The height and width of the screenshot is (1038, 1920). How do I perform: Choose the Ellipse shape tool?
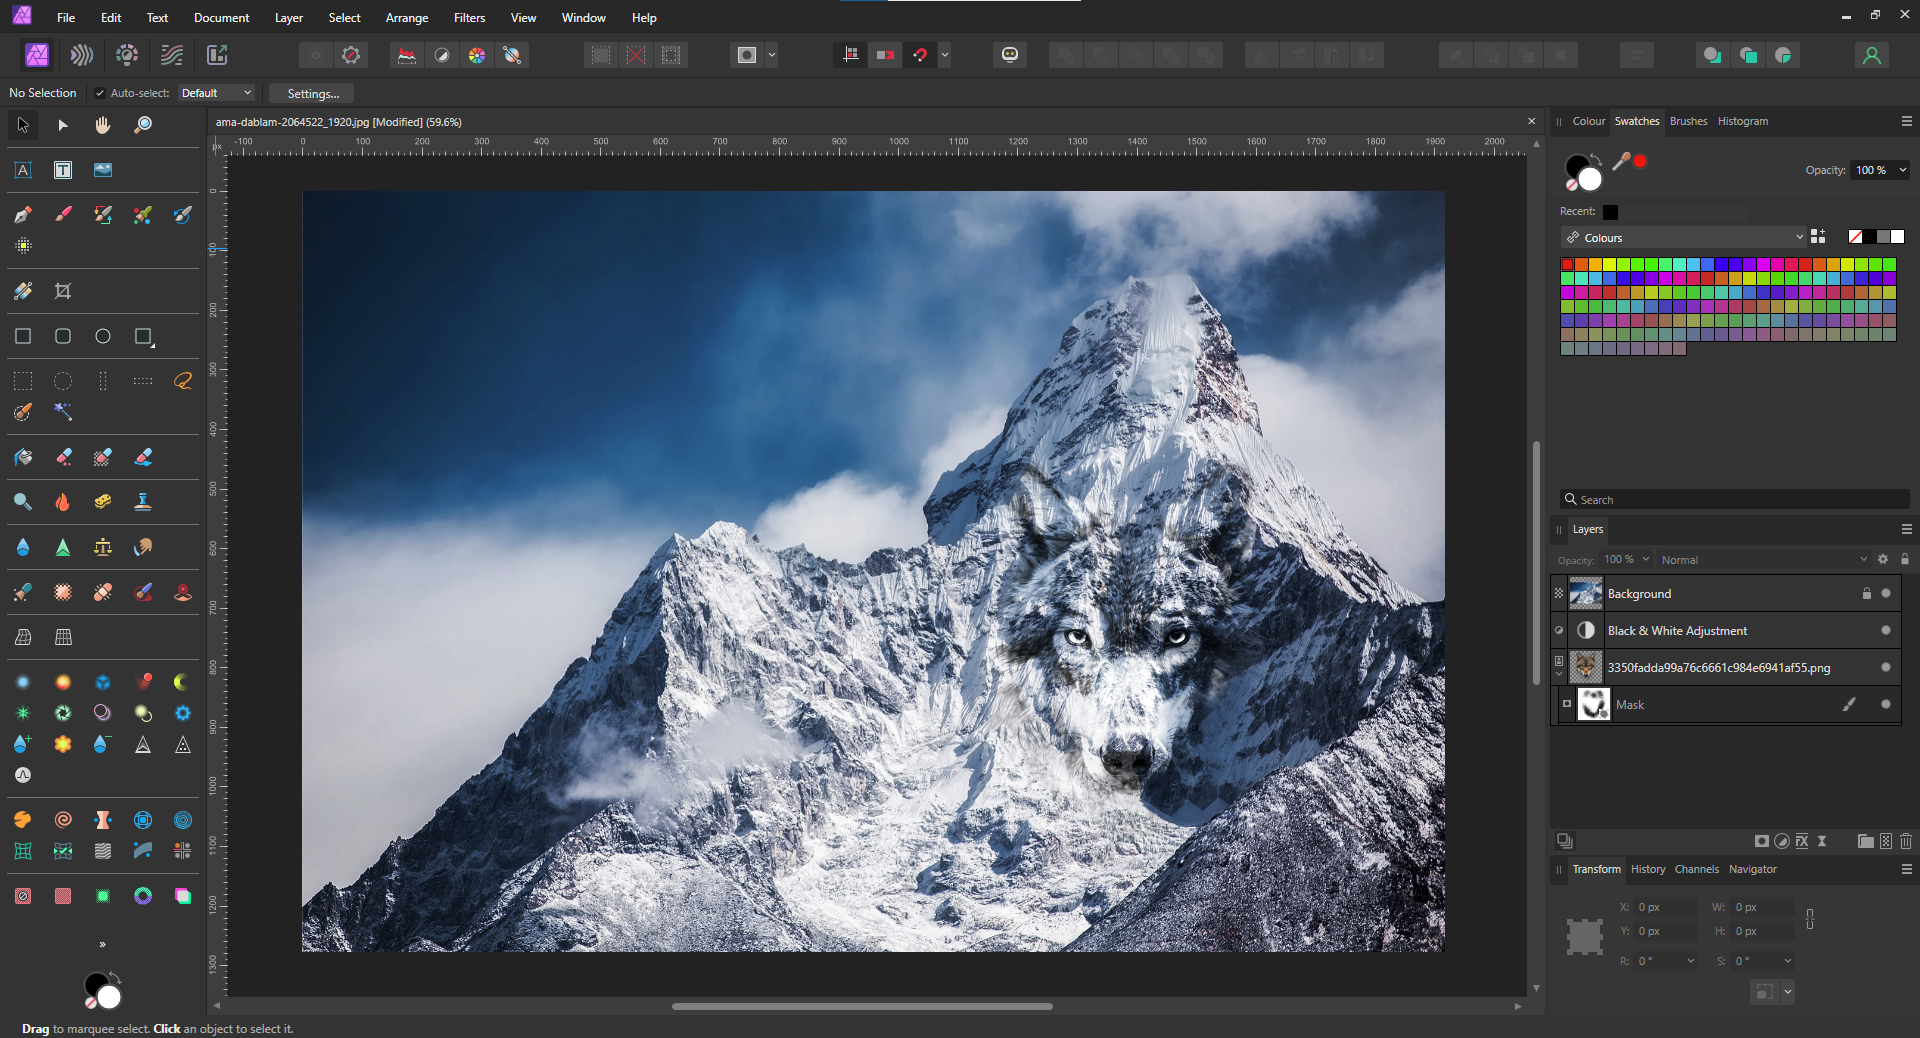point(103,336)
